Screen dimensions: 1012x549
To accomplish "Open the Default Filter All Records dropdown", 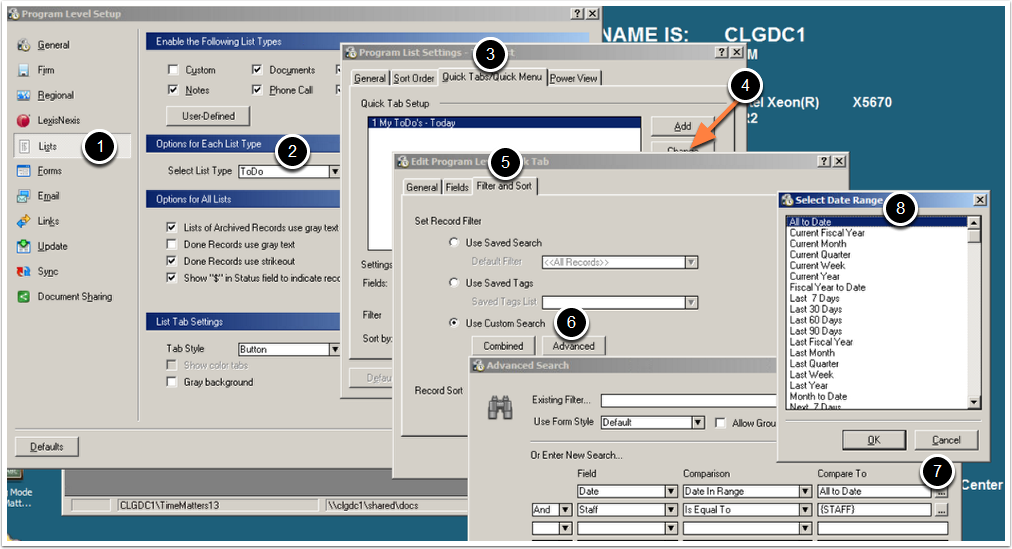I will coord(691,262).
